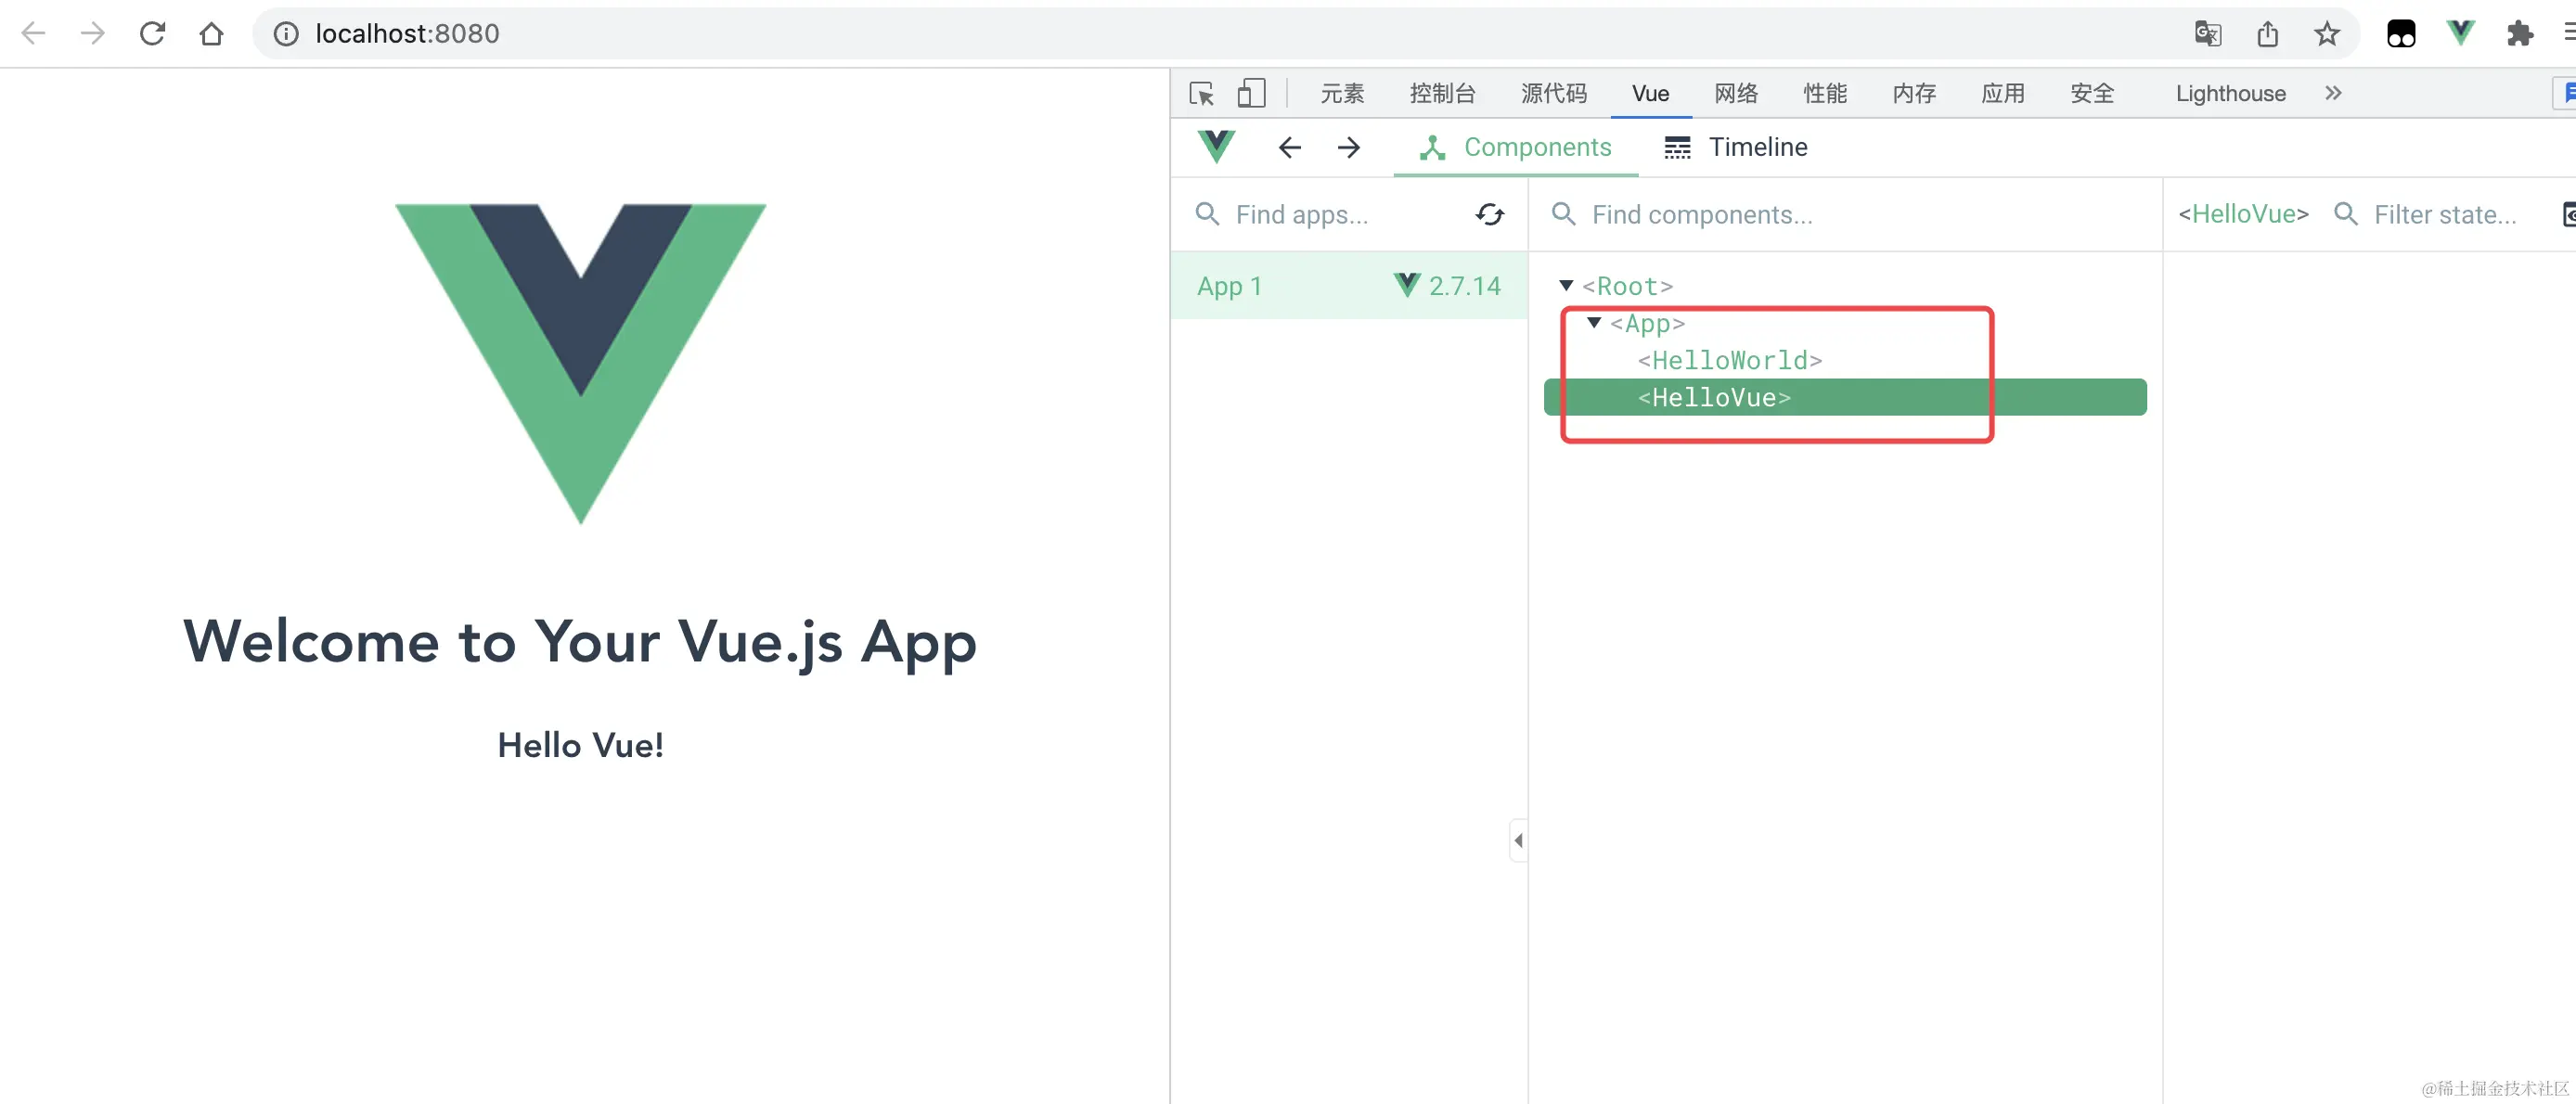The width and height of the screenshot is (2576, 1104).
Task: Click the Filter state input
Action: [x=2445, y=214]
